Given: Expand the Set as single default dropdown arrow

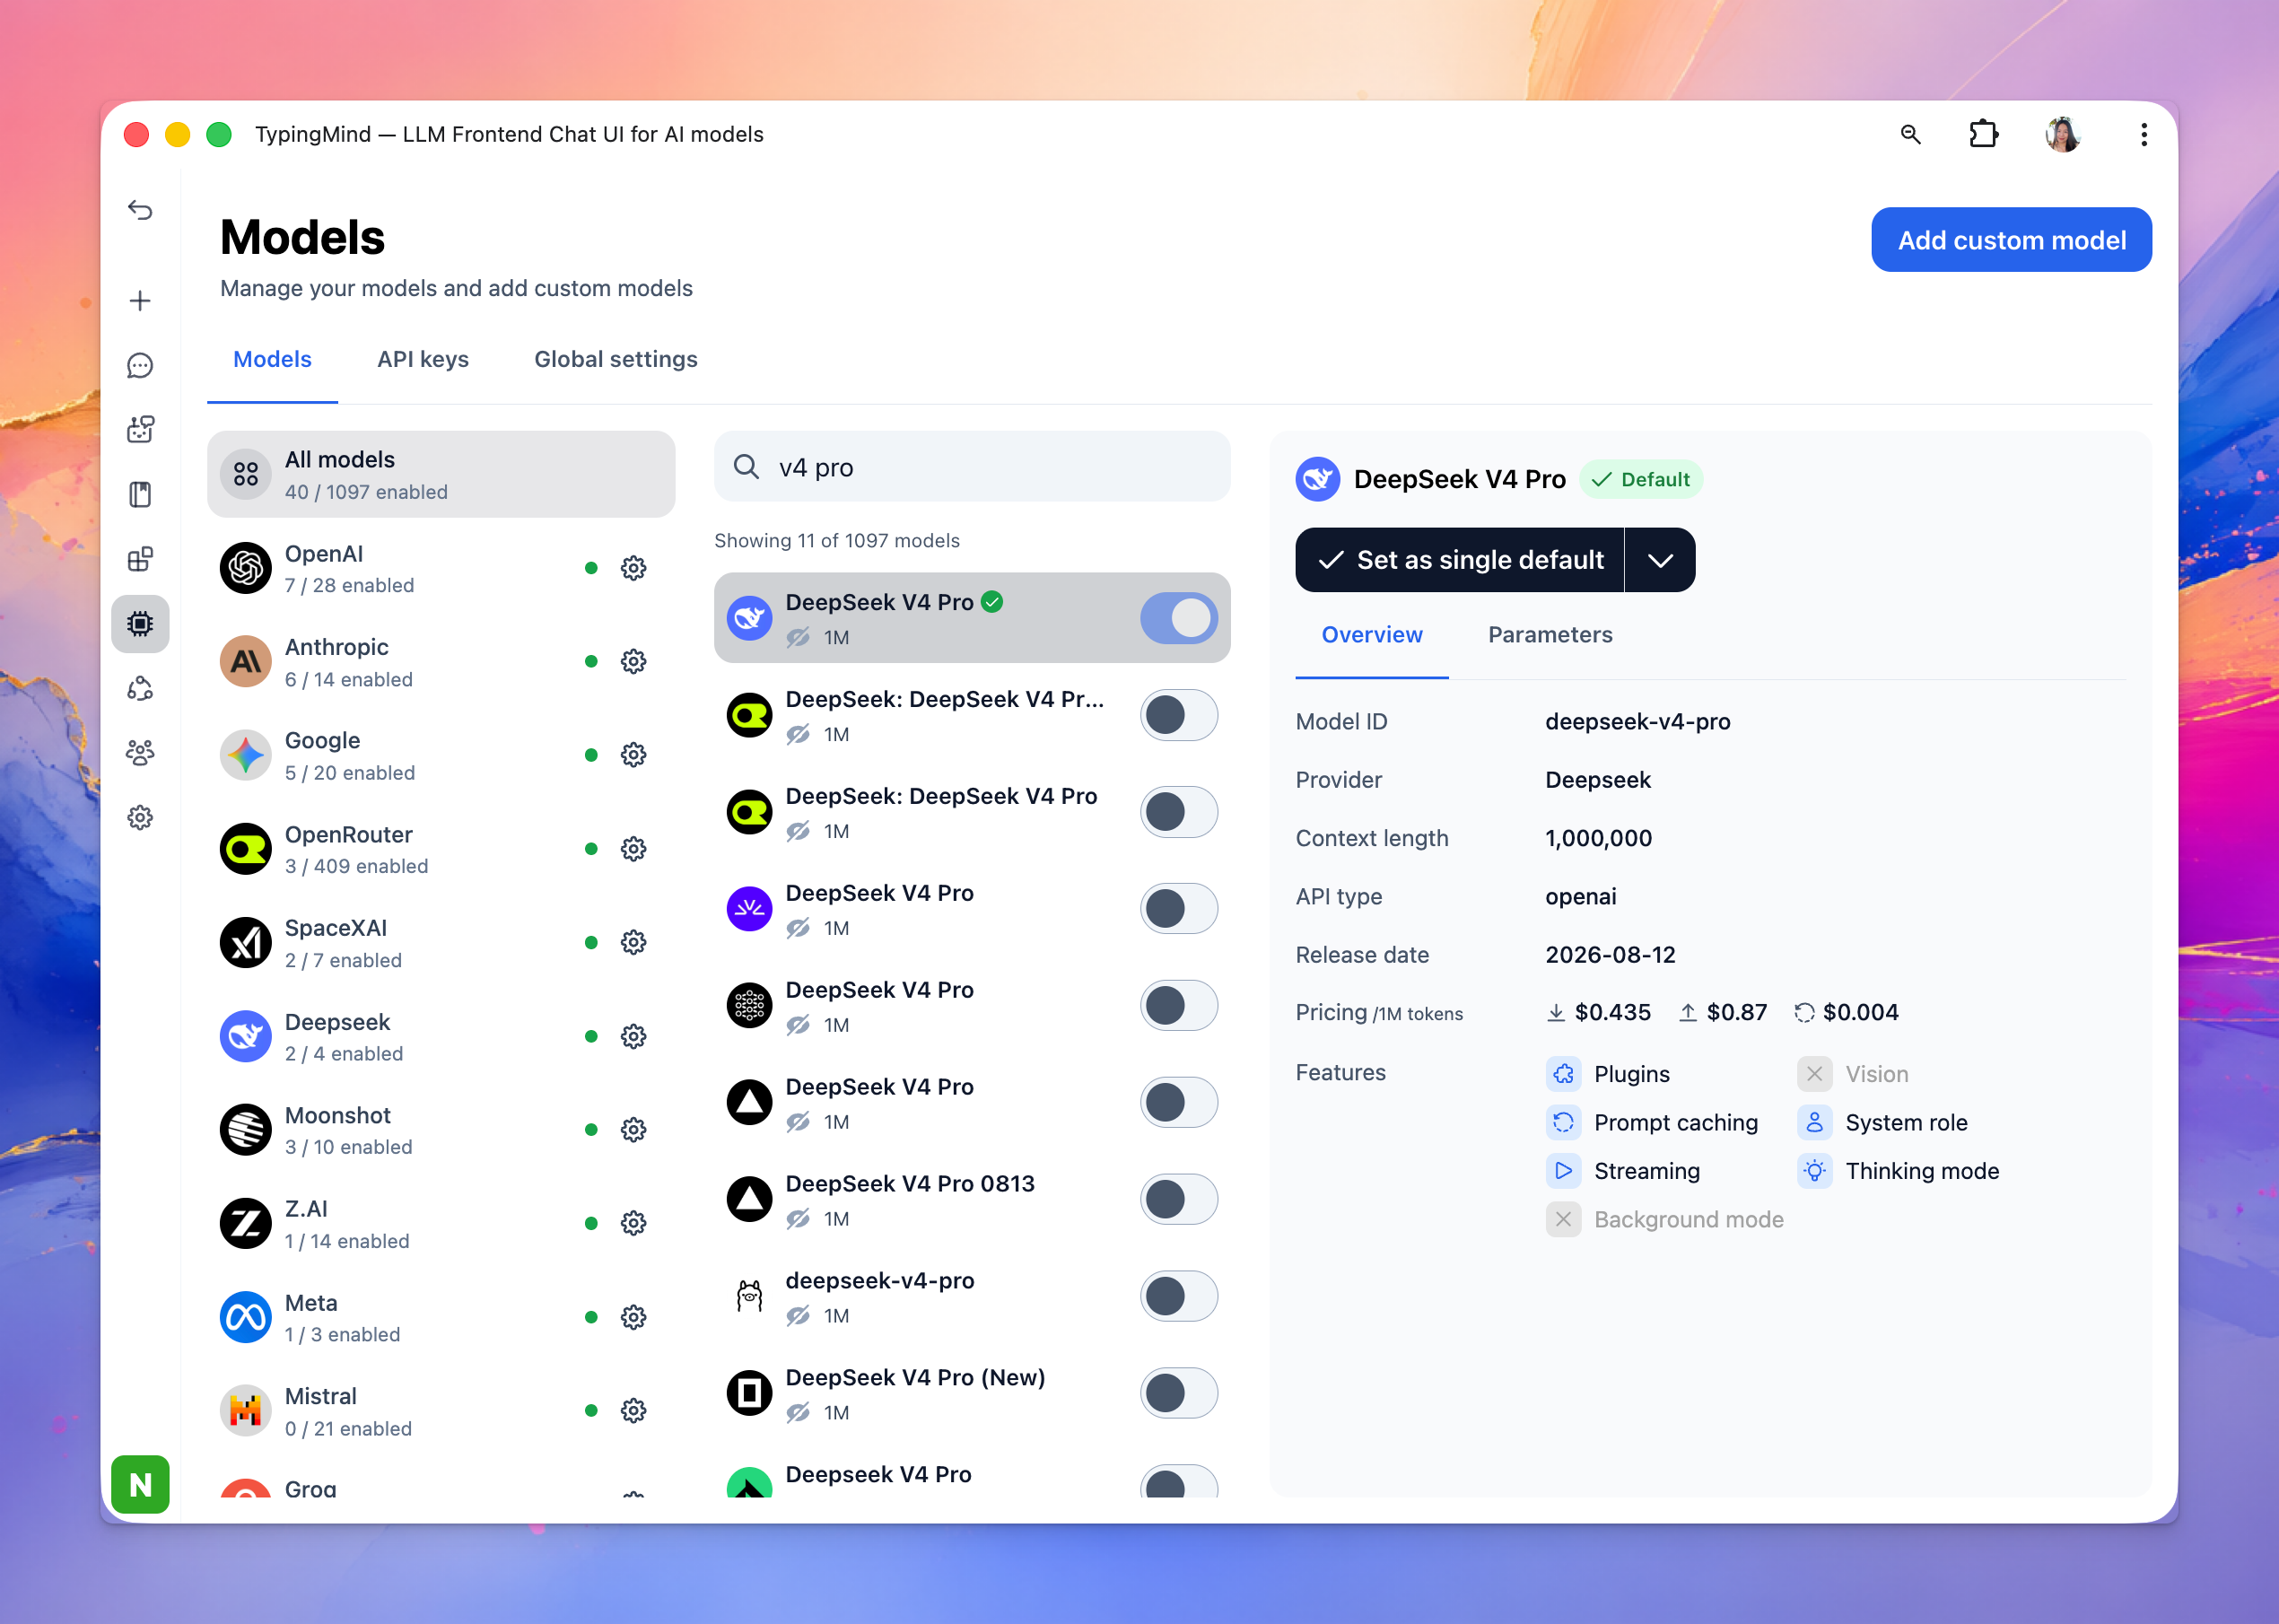Looking at the screenshot, I should pyautogui.click(x=1660, y=560).
